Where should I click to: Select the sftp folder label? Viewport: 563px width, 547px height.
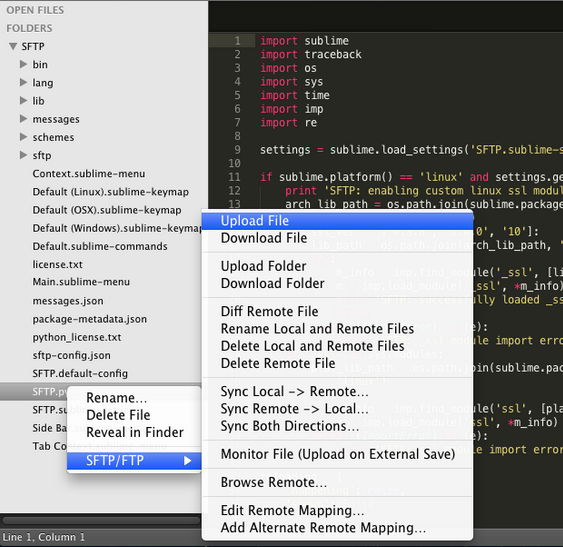tap(42, 156)
